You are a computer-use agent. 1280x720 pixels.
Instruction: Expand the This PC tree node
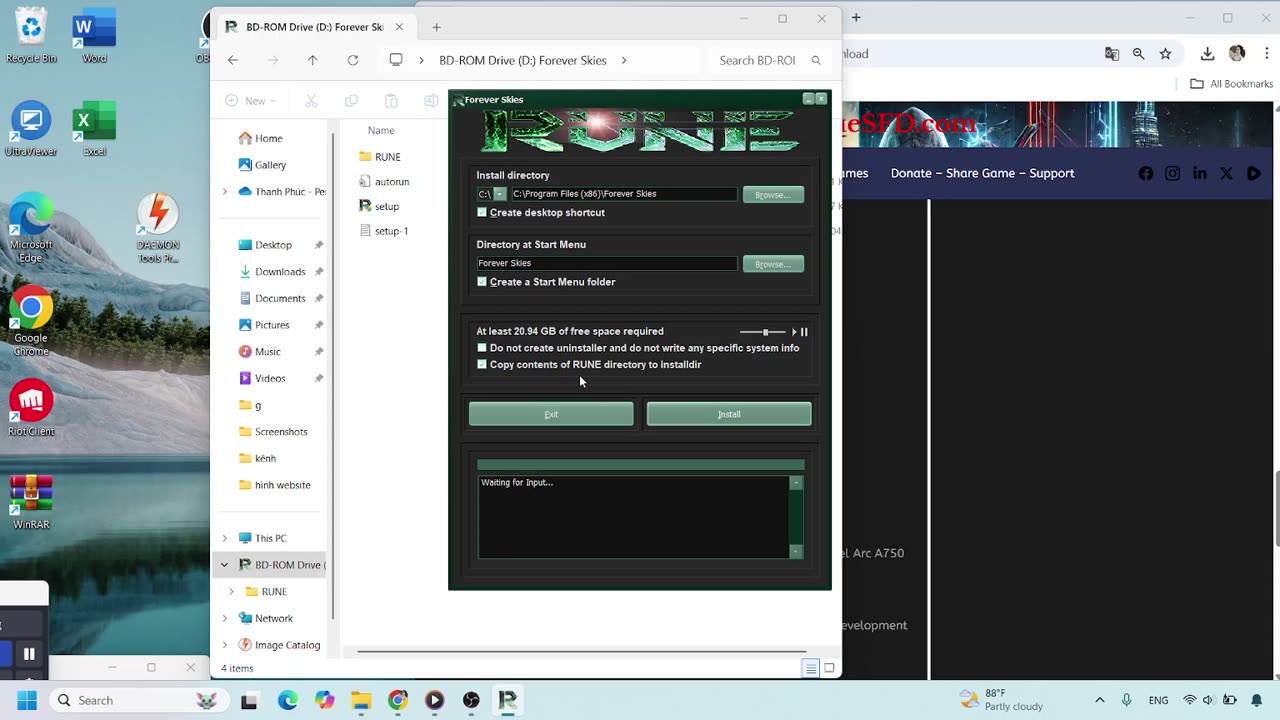(x=224, y=538)
